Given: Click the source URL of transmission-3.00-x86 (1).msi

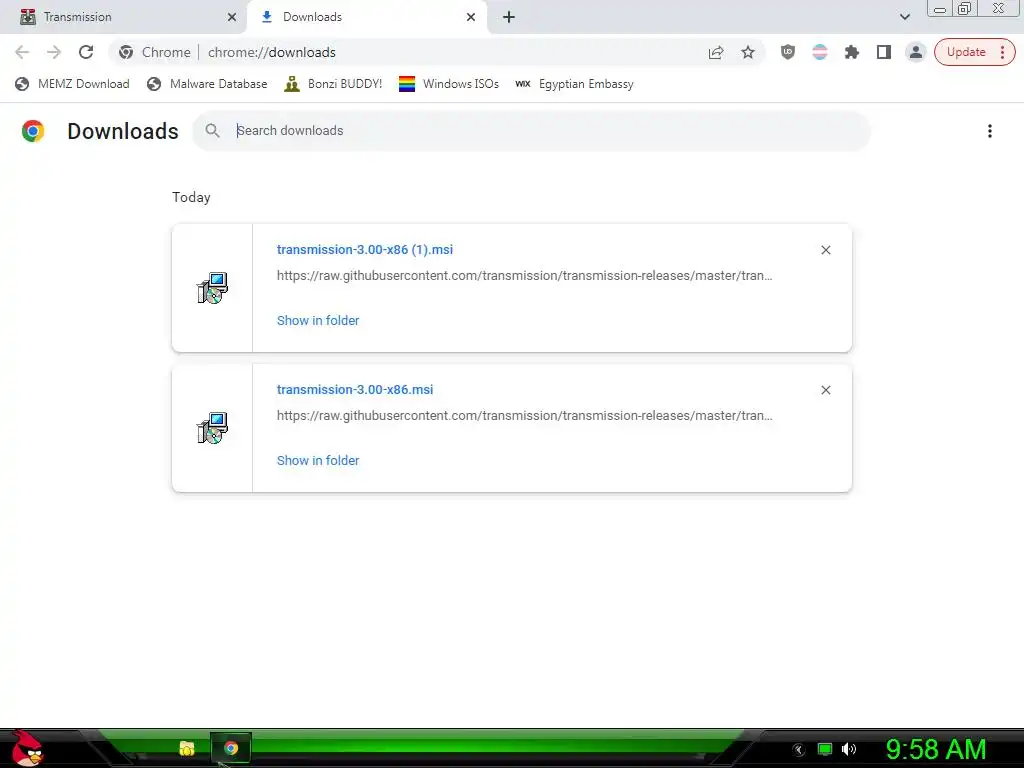Looking at the screenshot, I should [x=524, y=276].
